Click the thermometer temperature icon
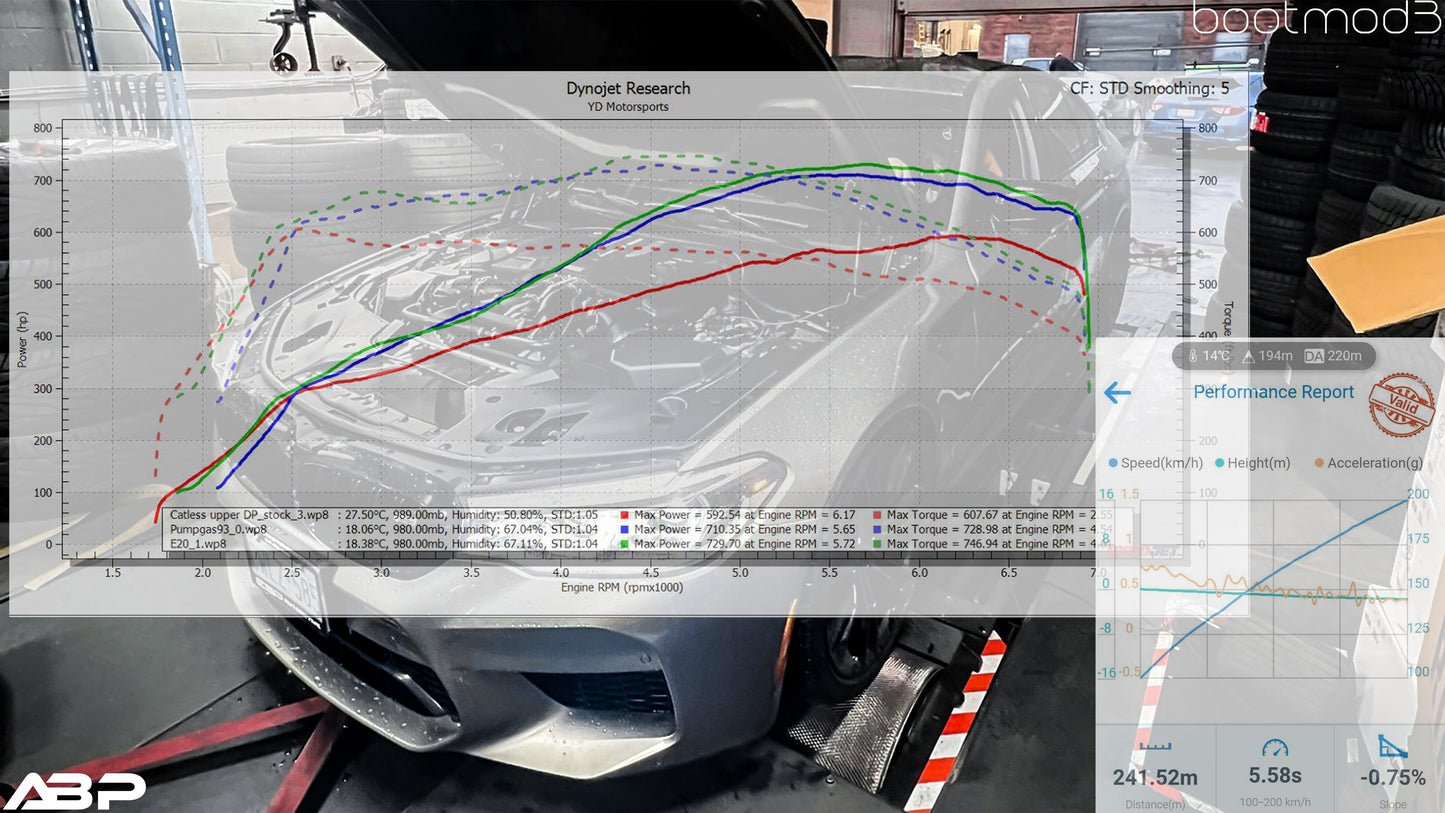The width and height of the screenshot is (1445, 813). (x=1192, y=356)
